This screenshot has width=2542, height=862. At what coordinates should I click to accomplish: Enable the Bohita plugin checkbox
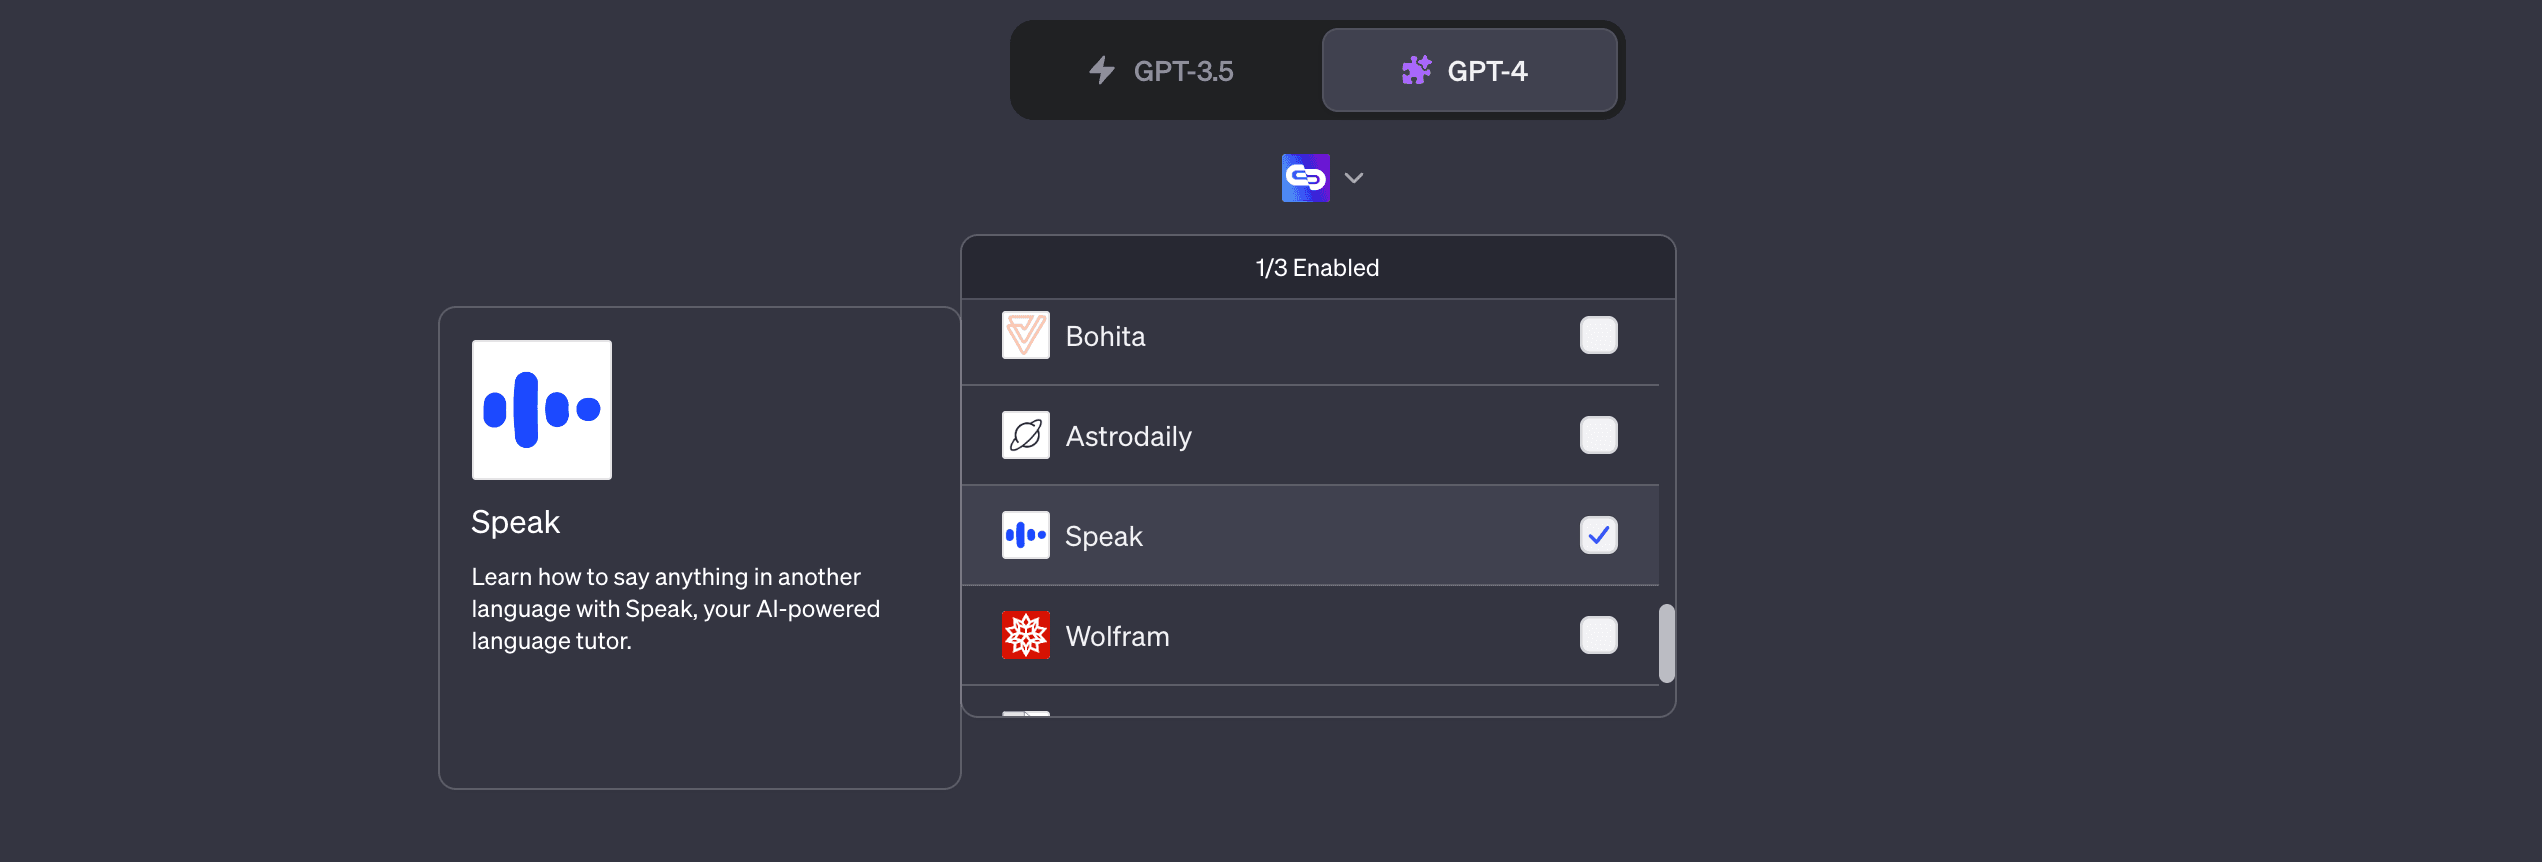(x=1598, y=335)
